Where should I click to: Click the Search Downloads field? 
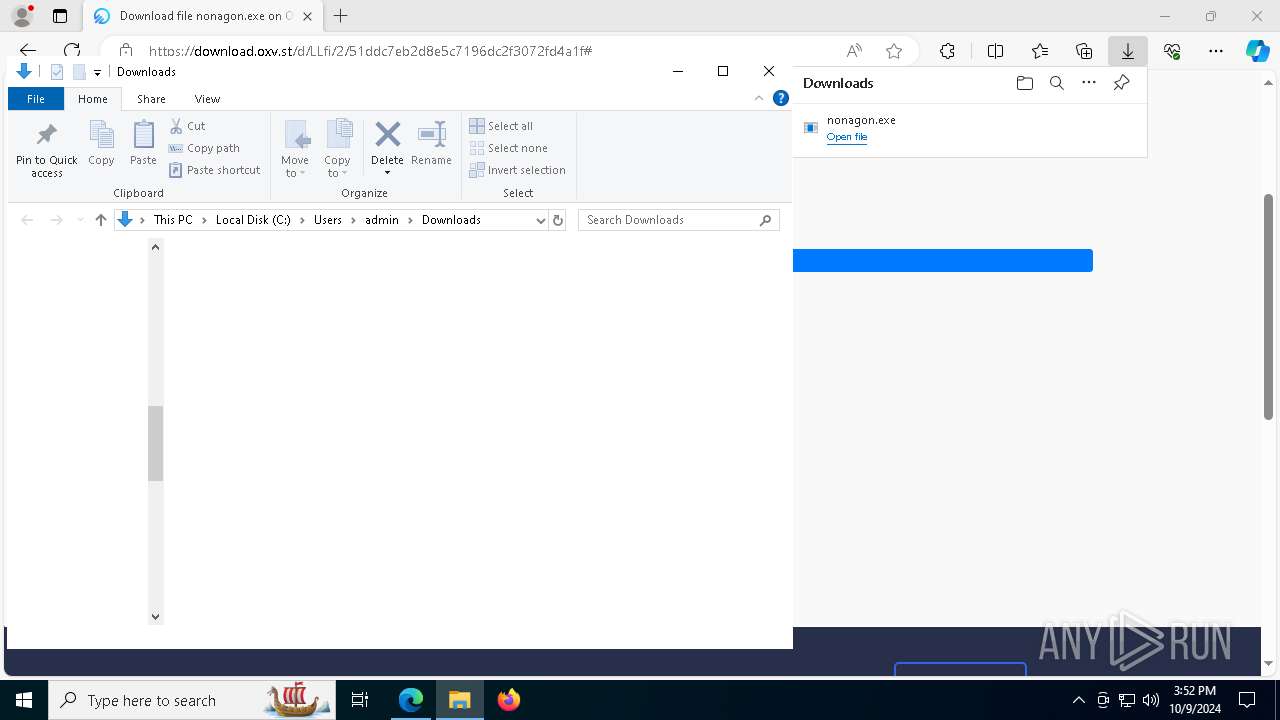pyautogui.click(x=678, y=220)
